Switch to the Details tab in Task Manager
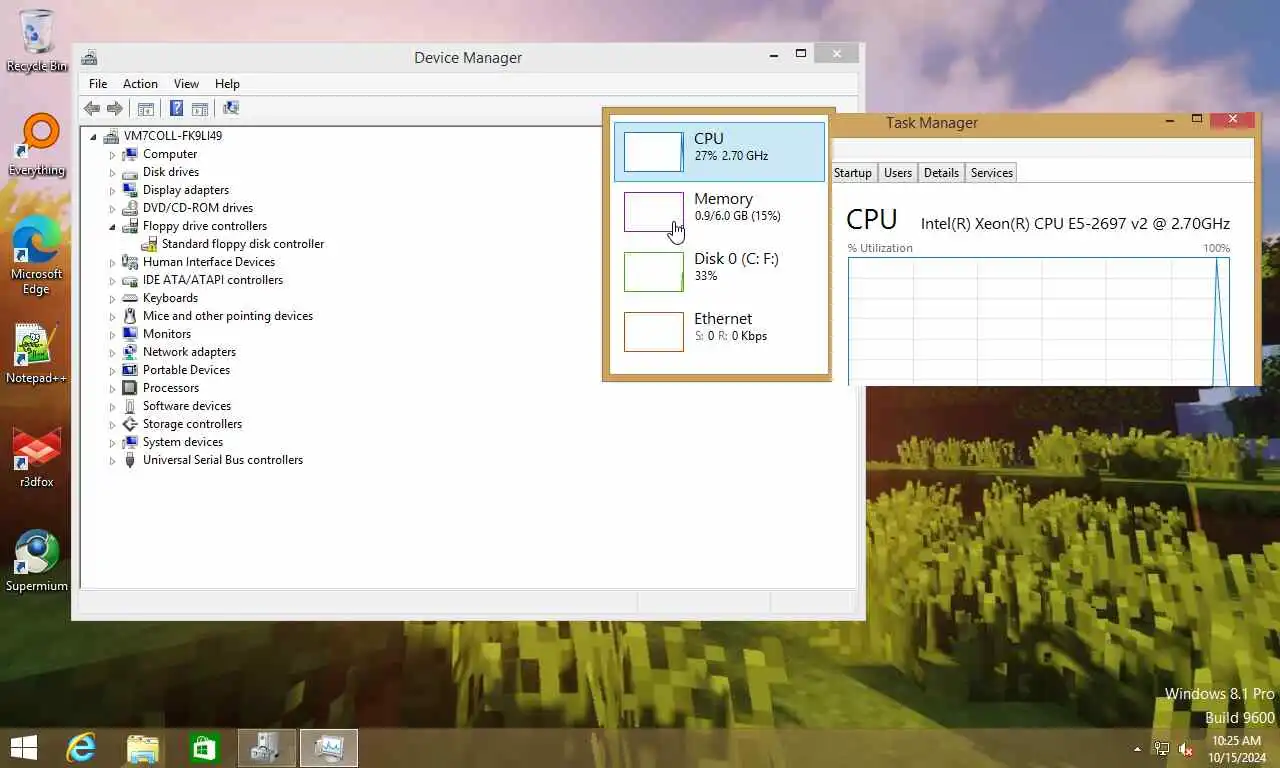Screen dimensions: 1280x768 point(941,173)
